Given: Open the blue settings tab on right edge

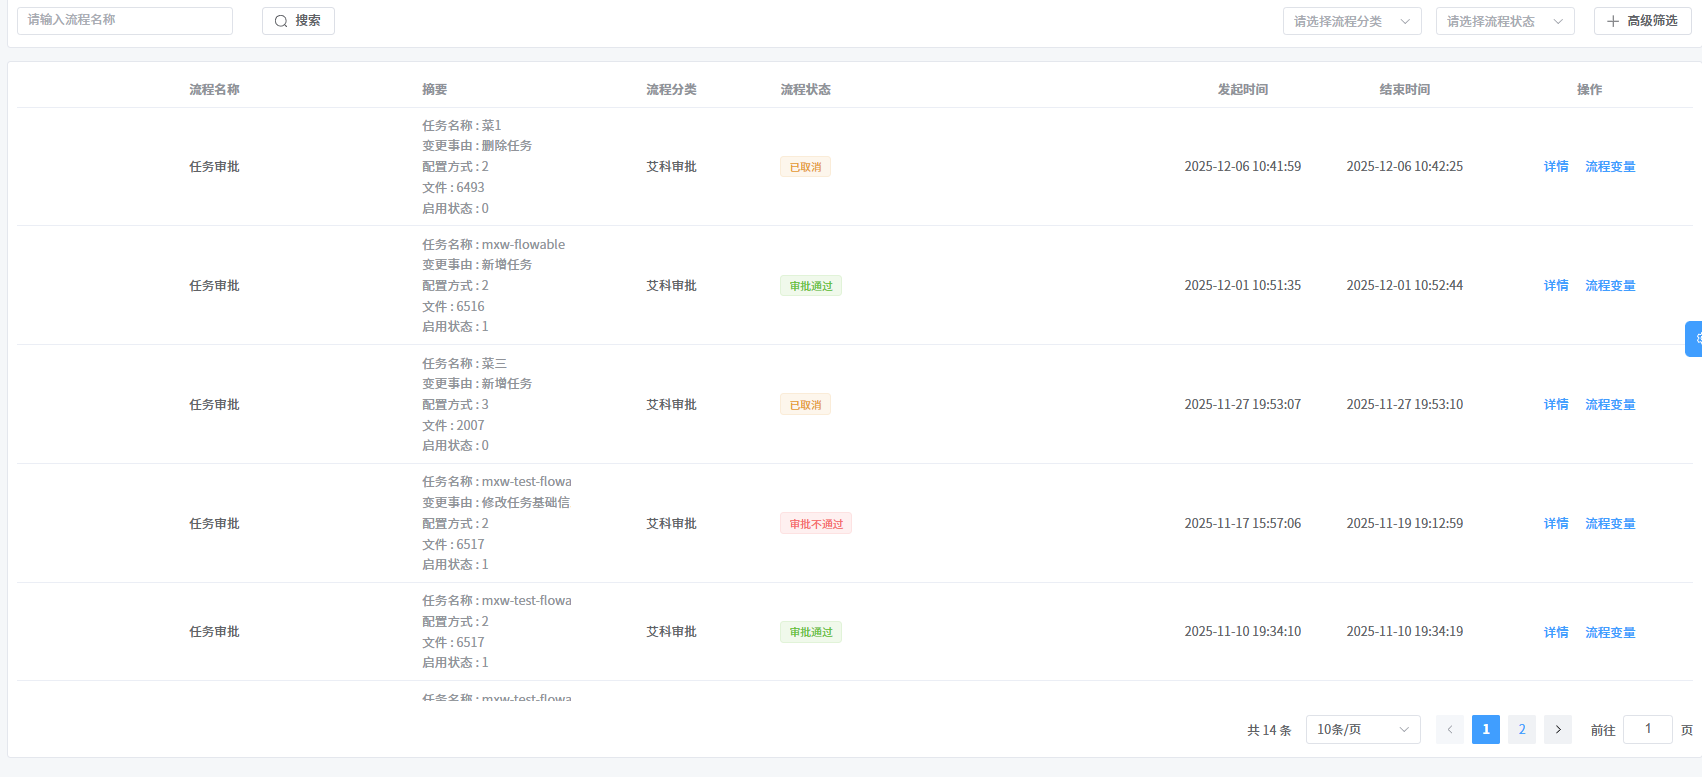Looking at the screenshot, I should [x=1694, y=339].
